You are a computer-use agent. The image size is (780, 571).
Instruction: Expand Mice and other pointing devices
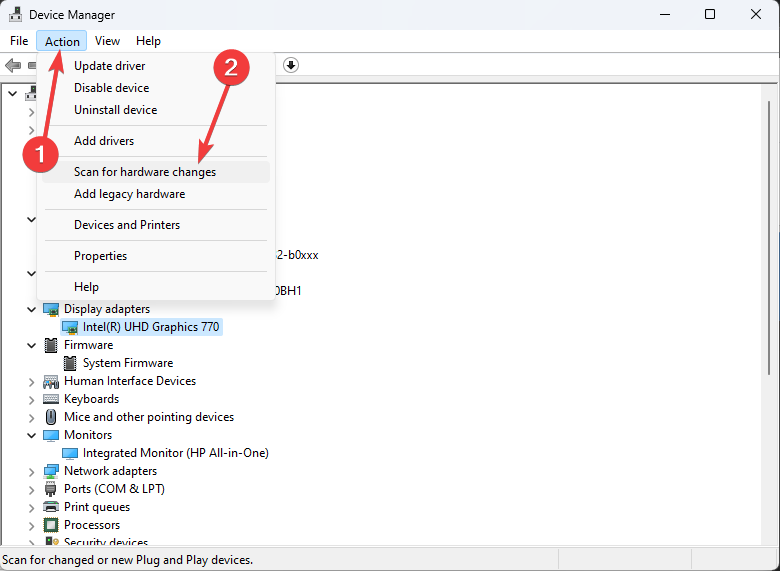31,417
